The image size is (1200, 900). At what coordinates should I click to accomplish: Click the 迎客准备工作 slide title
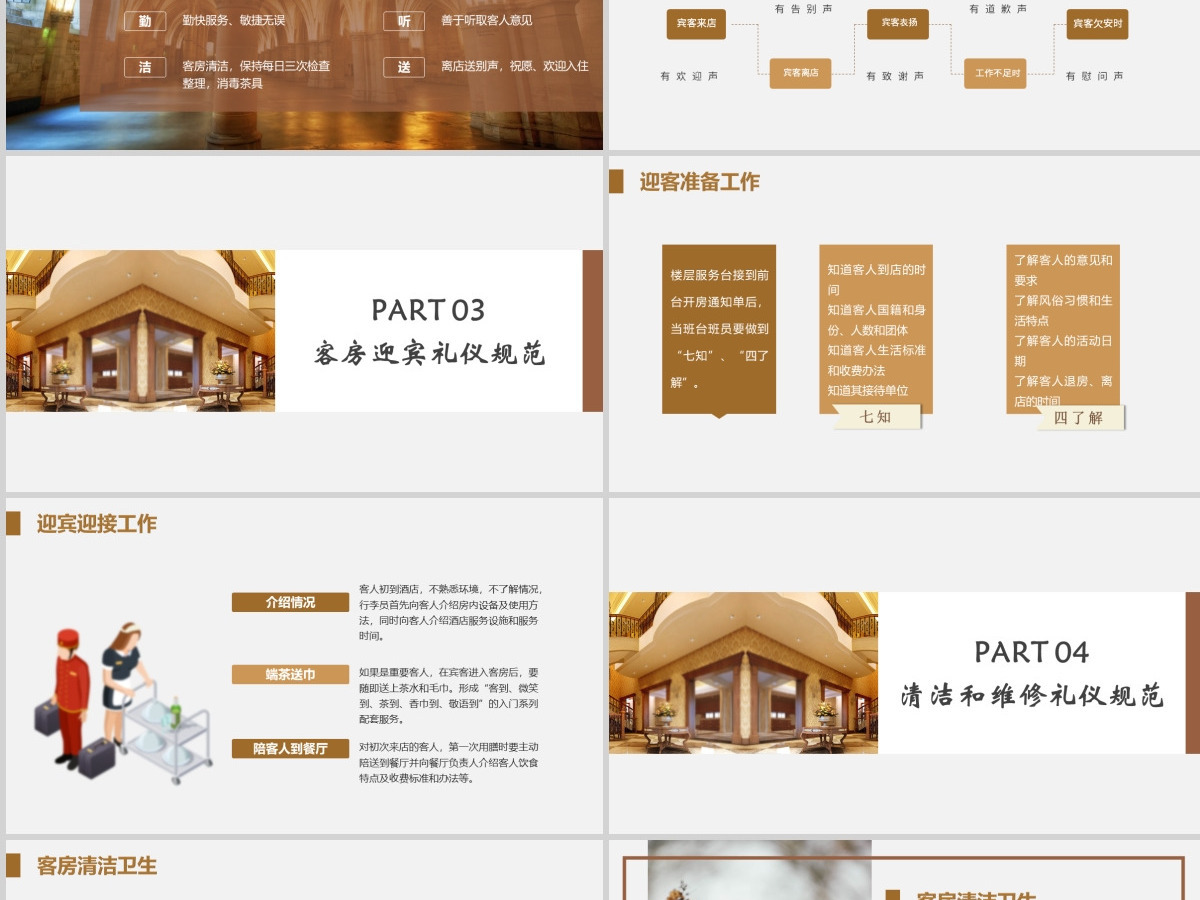tap(700, 182)
